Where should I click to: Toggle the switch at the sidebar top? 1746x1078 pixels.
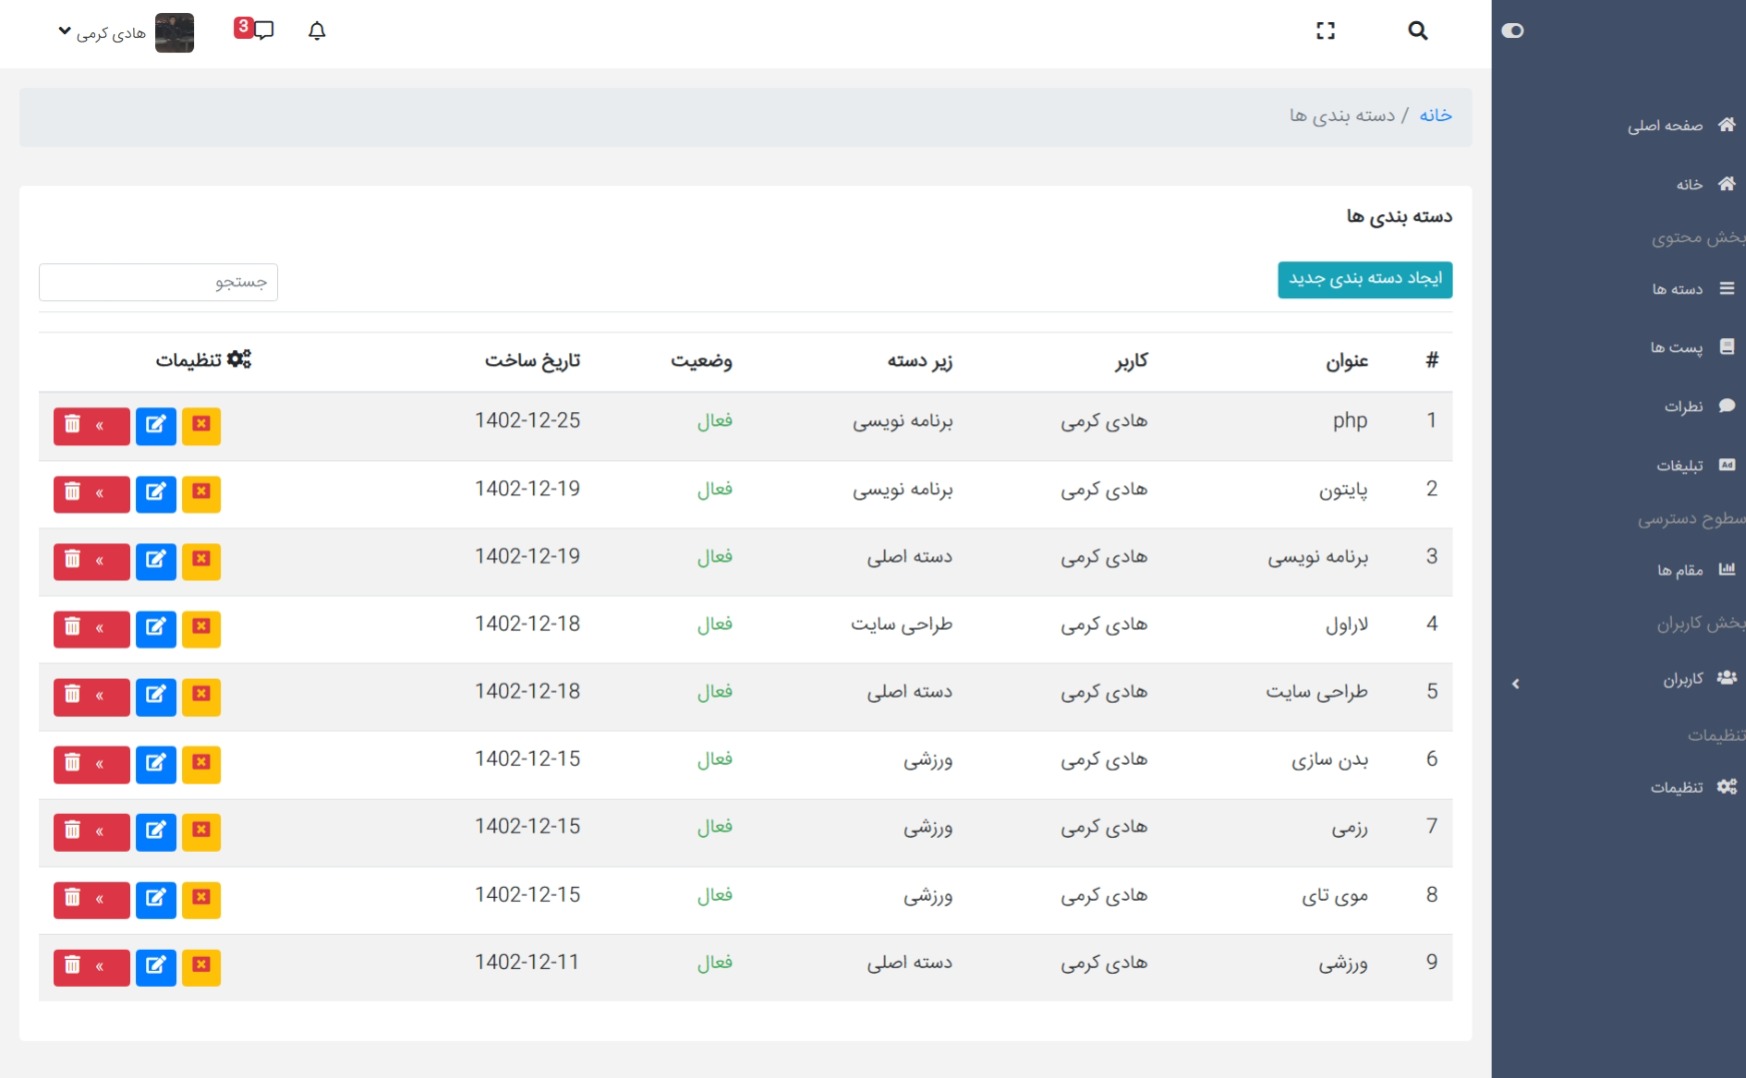1512,31
